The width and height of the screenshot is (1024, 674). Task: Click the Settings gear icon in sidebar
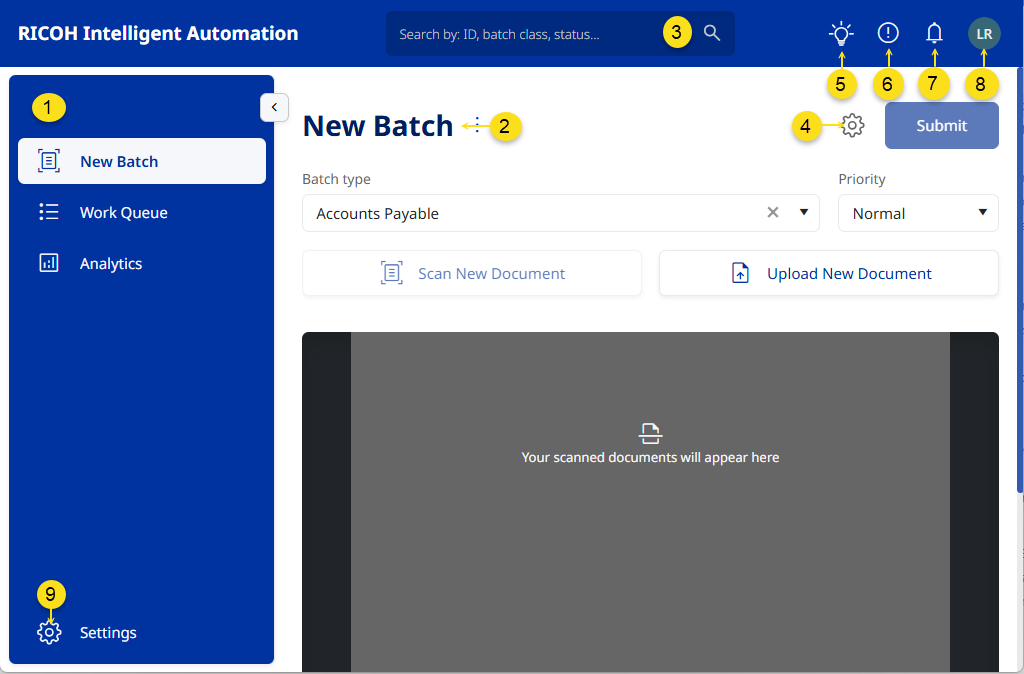coord(49,632)
